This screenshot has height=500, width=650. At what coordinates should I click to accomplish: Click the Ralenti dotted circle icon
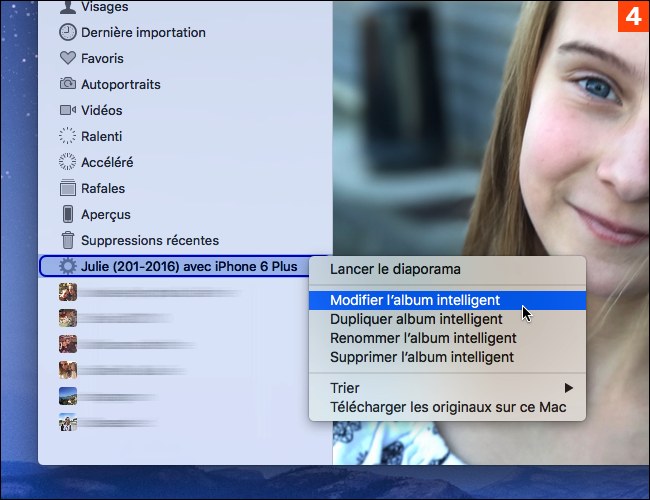[x=68, y=136]
